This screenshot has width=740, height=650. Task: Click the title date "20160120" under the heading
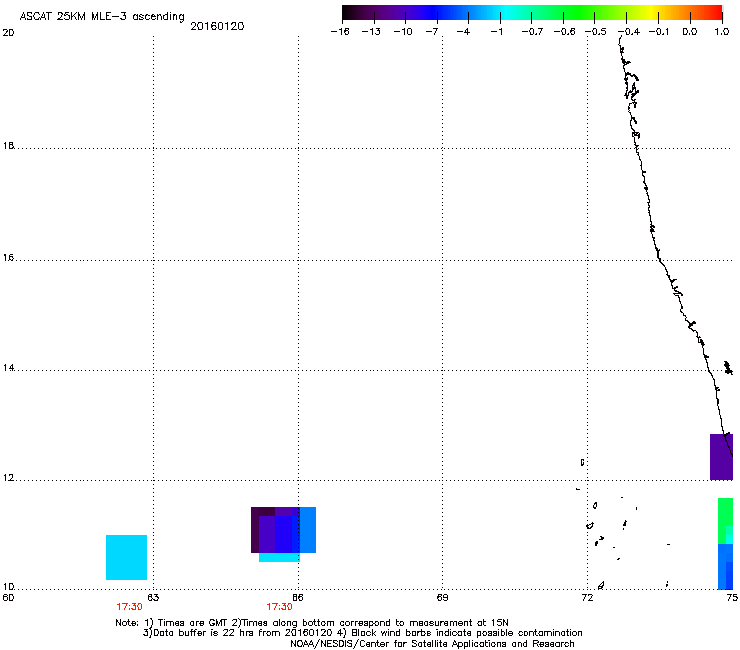click(217, 26)
